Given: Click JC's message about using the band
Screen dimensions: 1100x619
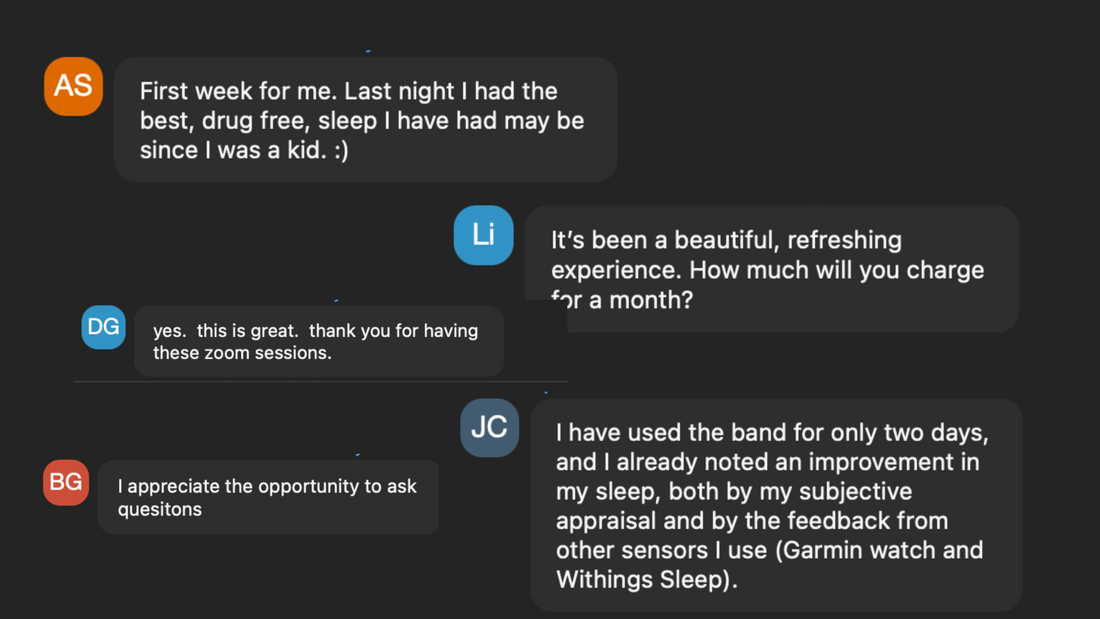Looking at the screenshot, I should pos(775,505).
